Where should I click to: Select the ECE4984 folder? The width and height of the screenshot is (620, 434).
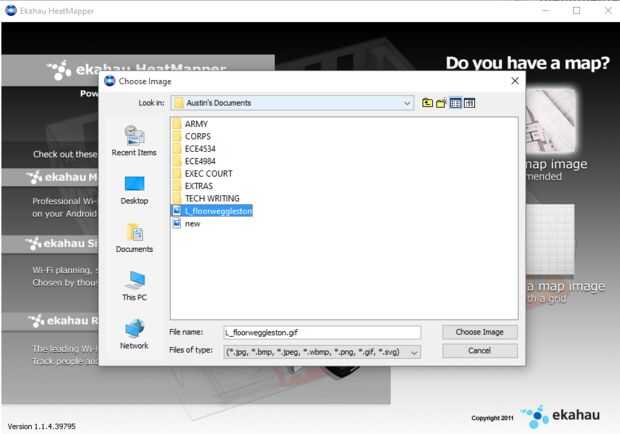[x=194, y=161]
